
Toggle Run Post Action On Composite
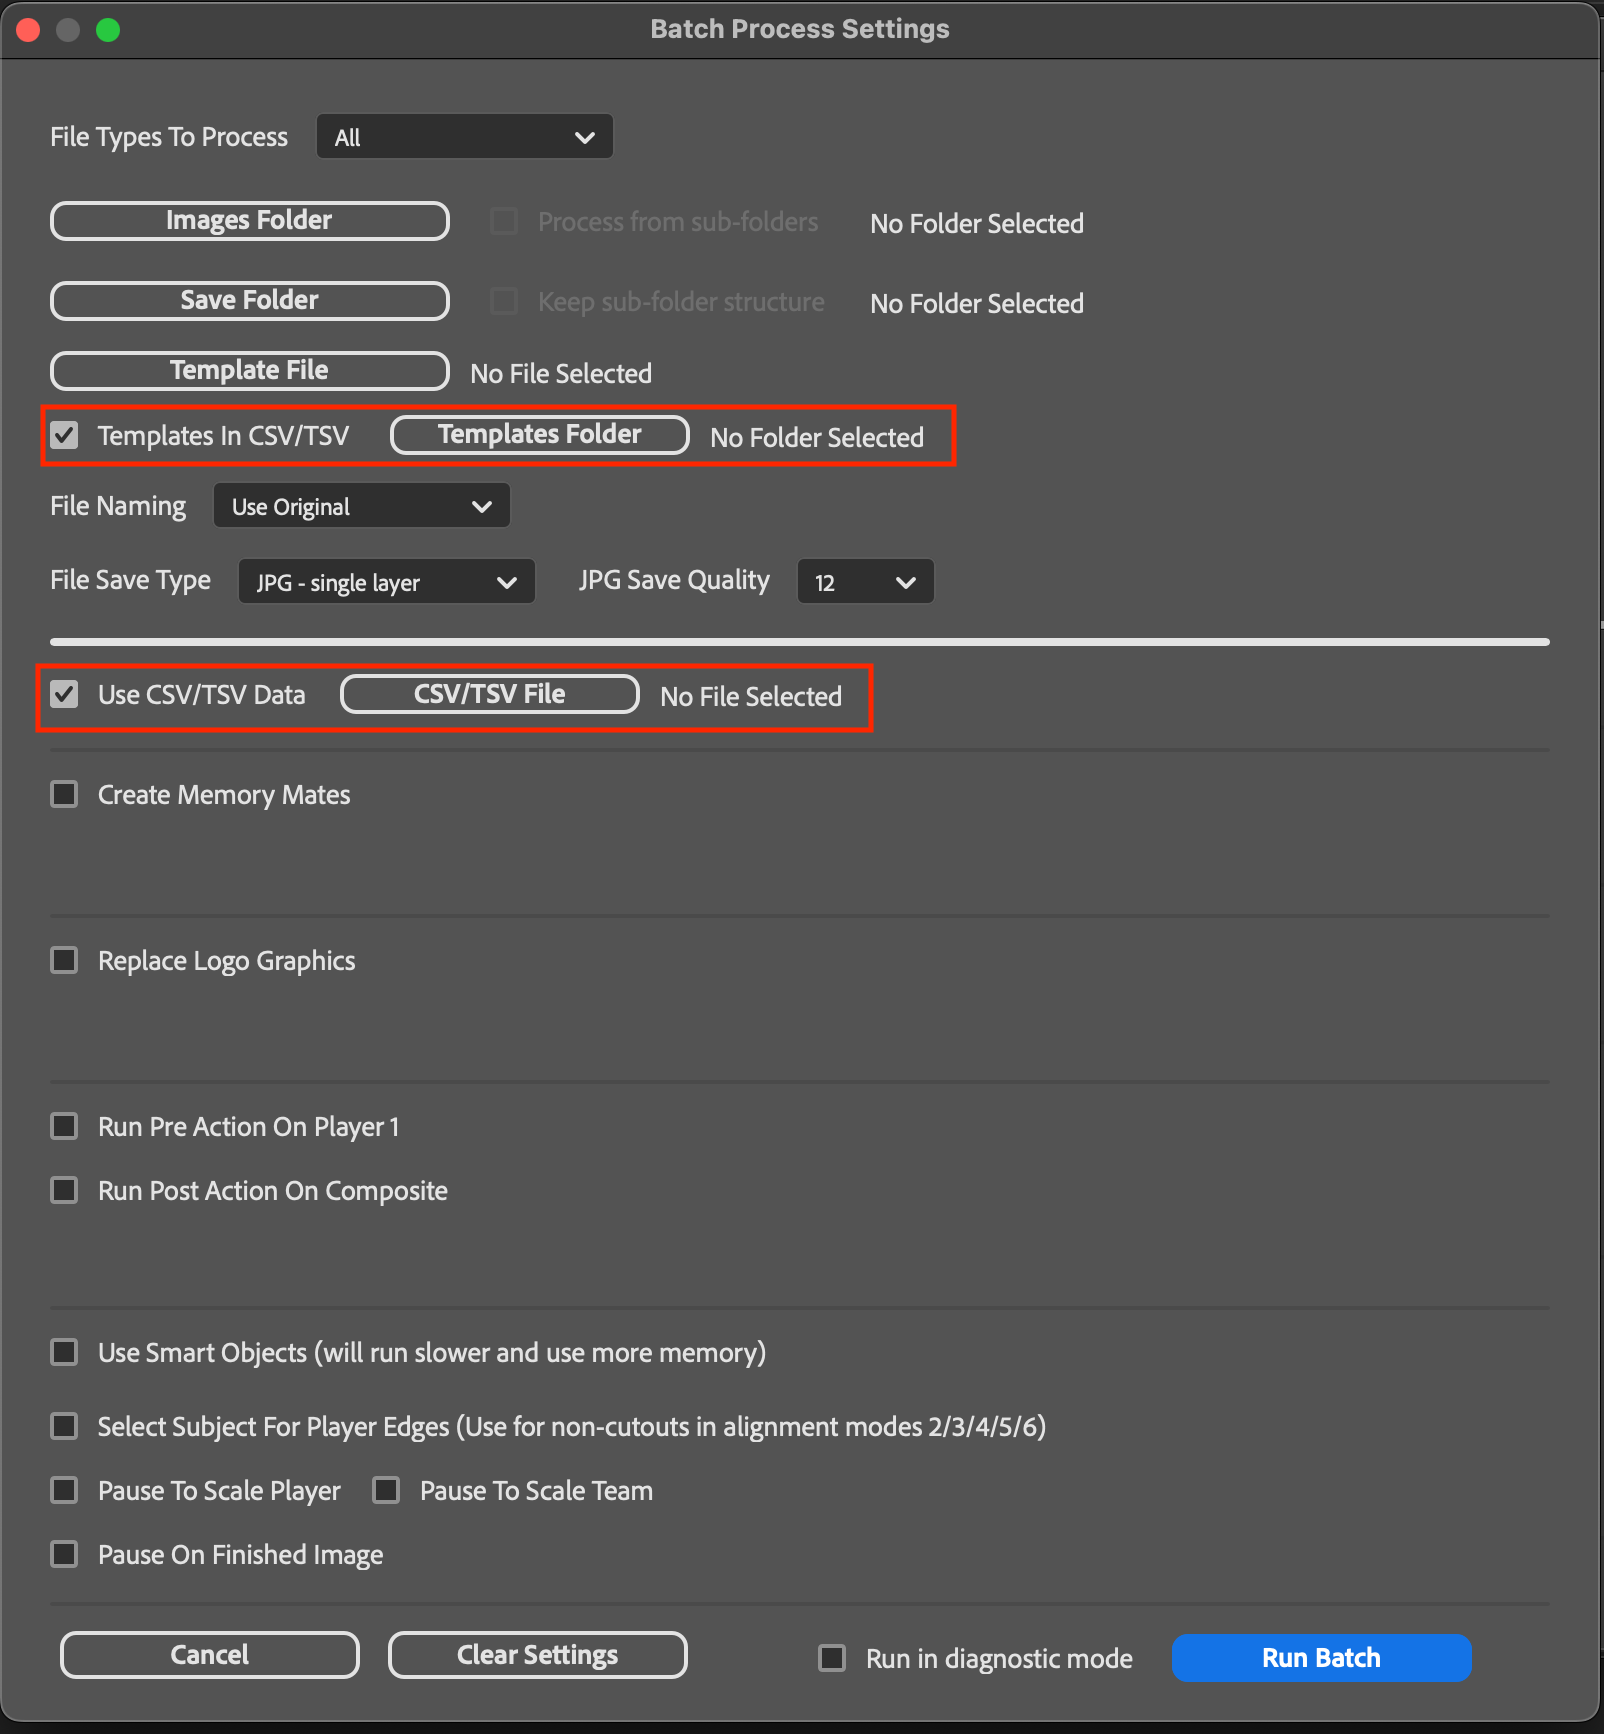[x=65, y=1191]
